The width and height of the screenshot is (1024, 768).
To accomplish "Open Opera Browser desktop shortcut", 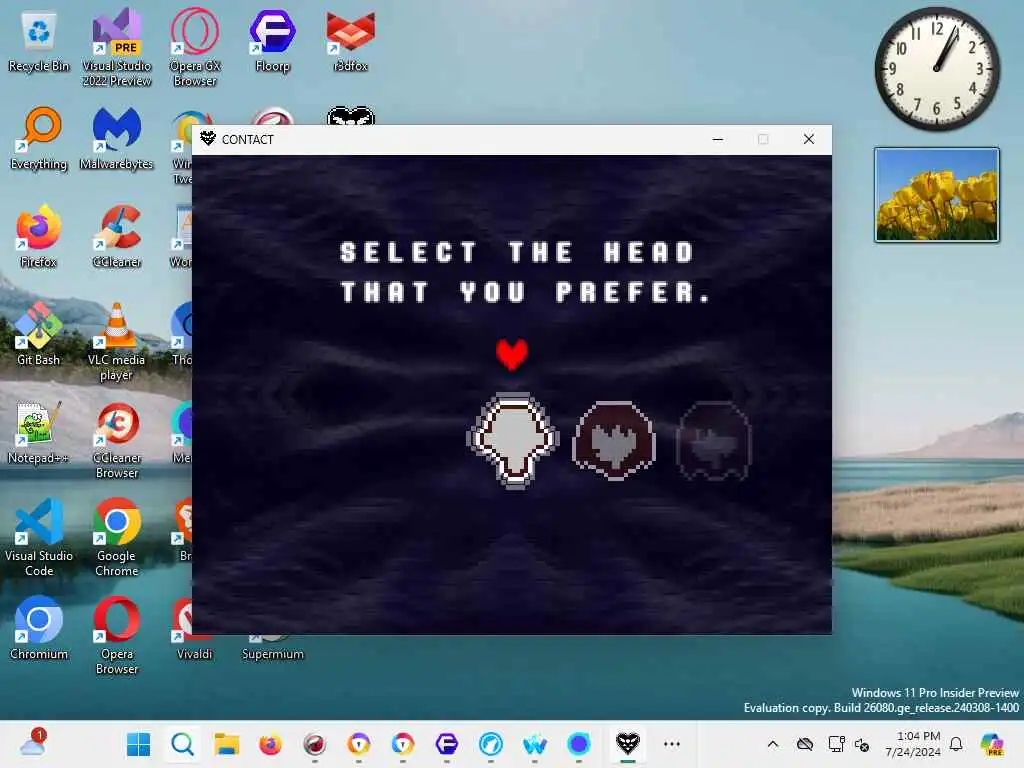I will click(117, 635).
